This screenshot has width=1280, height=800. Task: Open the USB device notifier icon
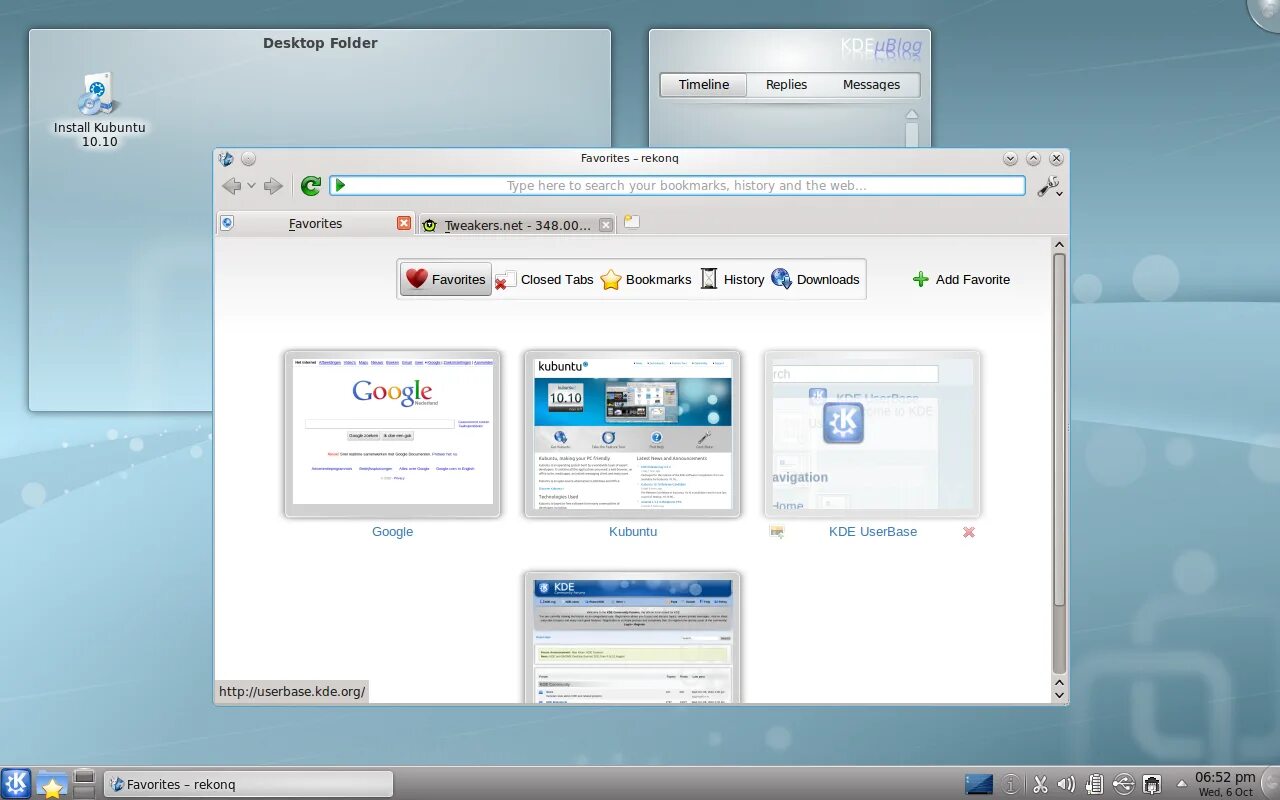point(1123,785)
